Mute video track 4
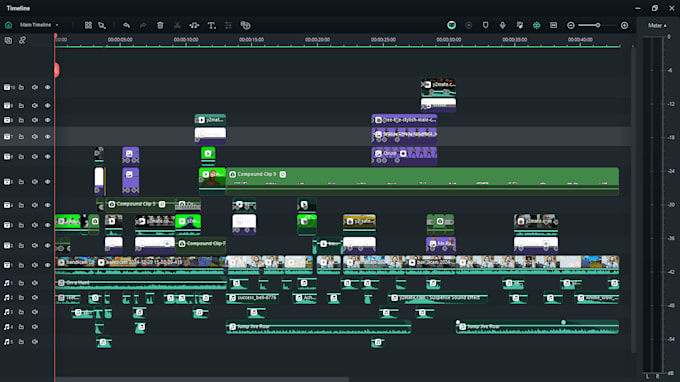 point(35,205)
